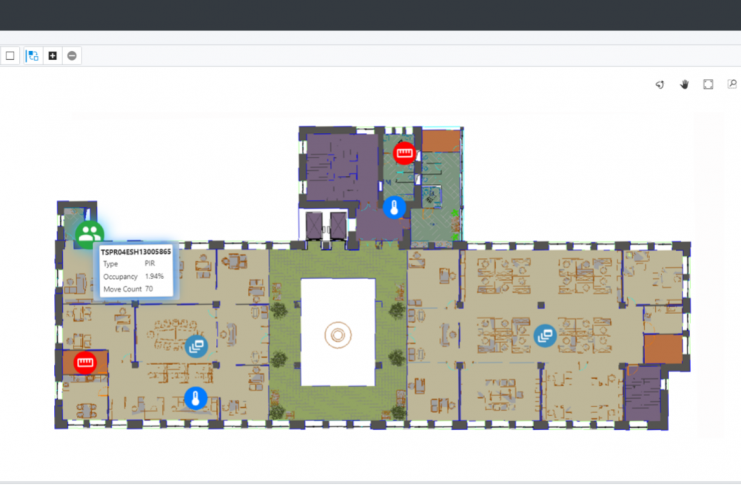Viewport: 741px width, 486px height.
Task: Toggle the blue selection mode button
Action: coord(32,56)
